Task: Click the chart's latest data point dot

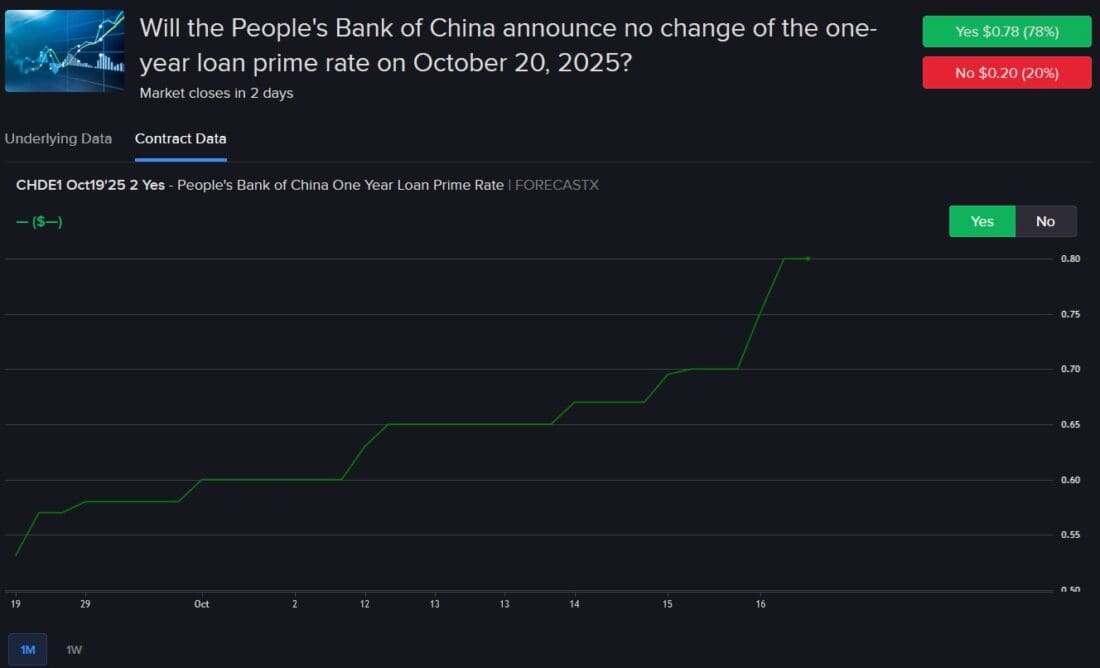Action: point(808,259)
